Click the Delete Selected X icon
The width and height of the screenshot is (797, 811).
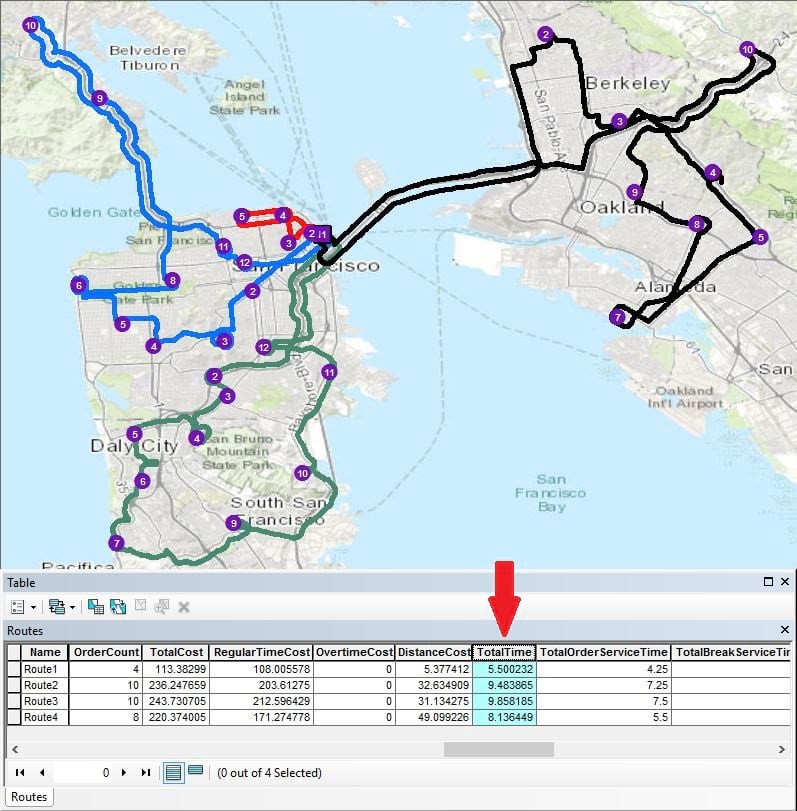click(x=184, y=607)
